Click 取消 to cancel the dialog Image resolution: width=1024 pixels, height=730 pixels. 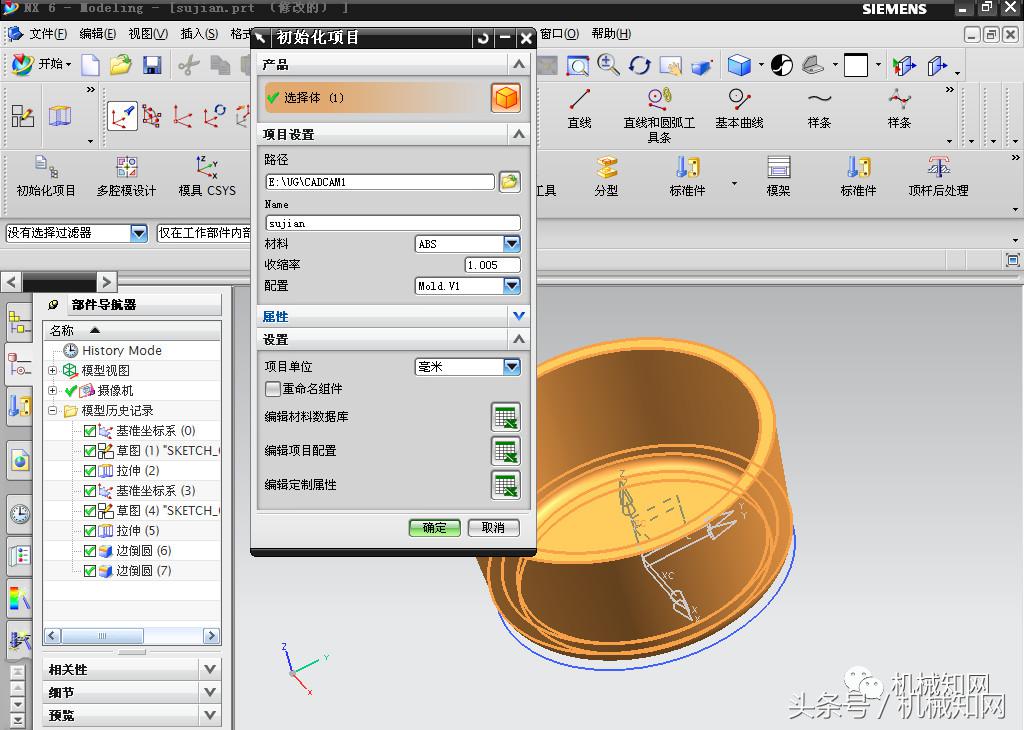[494, 529]
